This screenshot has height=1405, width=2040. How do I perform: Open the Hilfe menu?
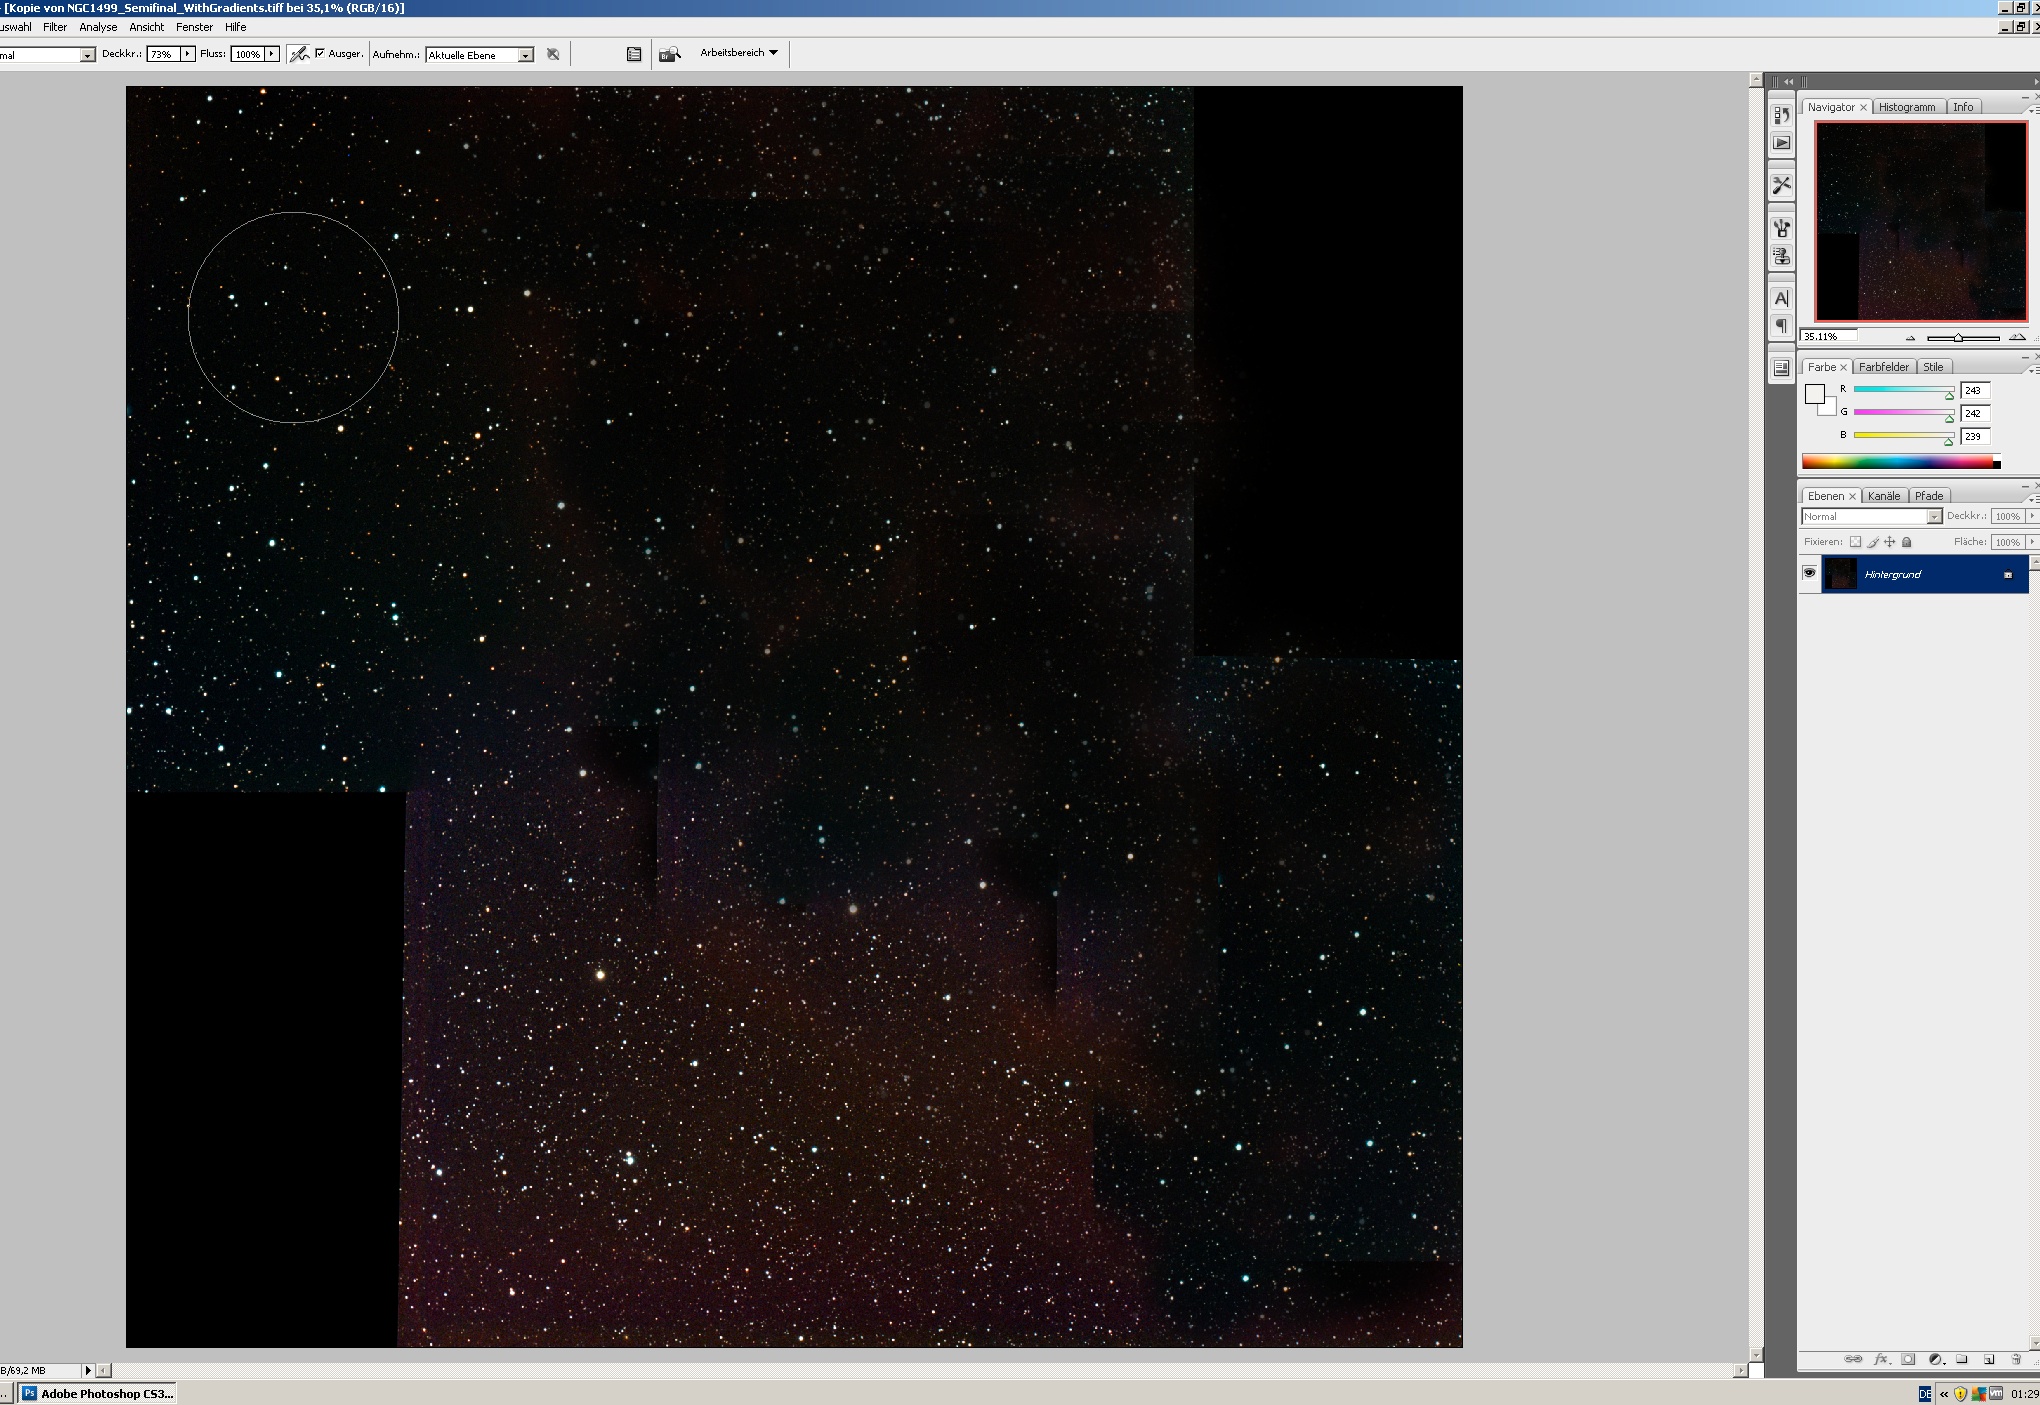(x=235, y=27)
